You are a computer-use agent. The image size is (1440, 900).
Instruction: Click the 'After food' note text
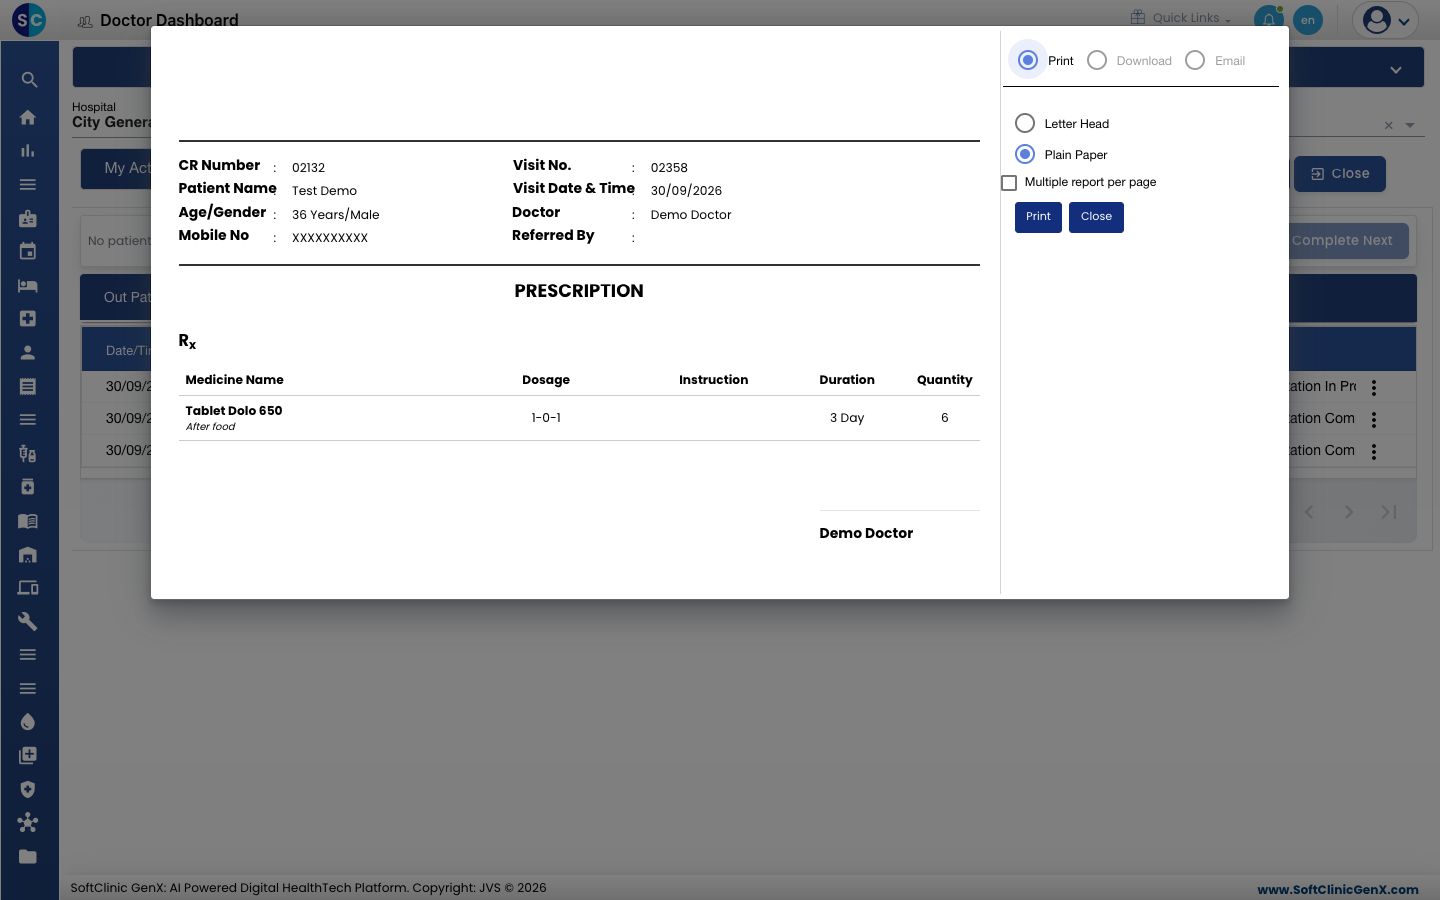pyautogui.click(x=210, y=427)
